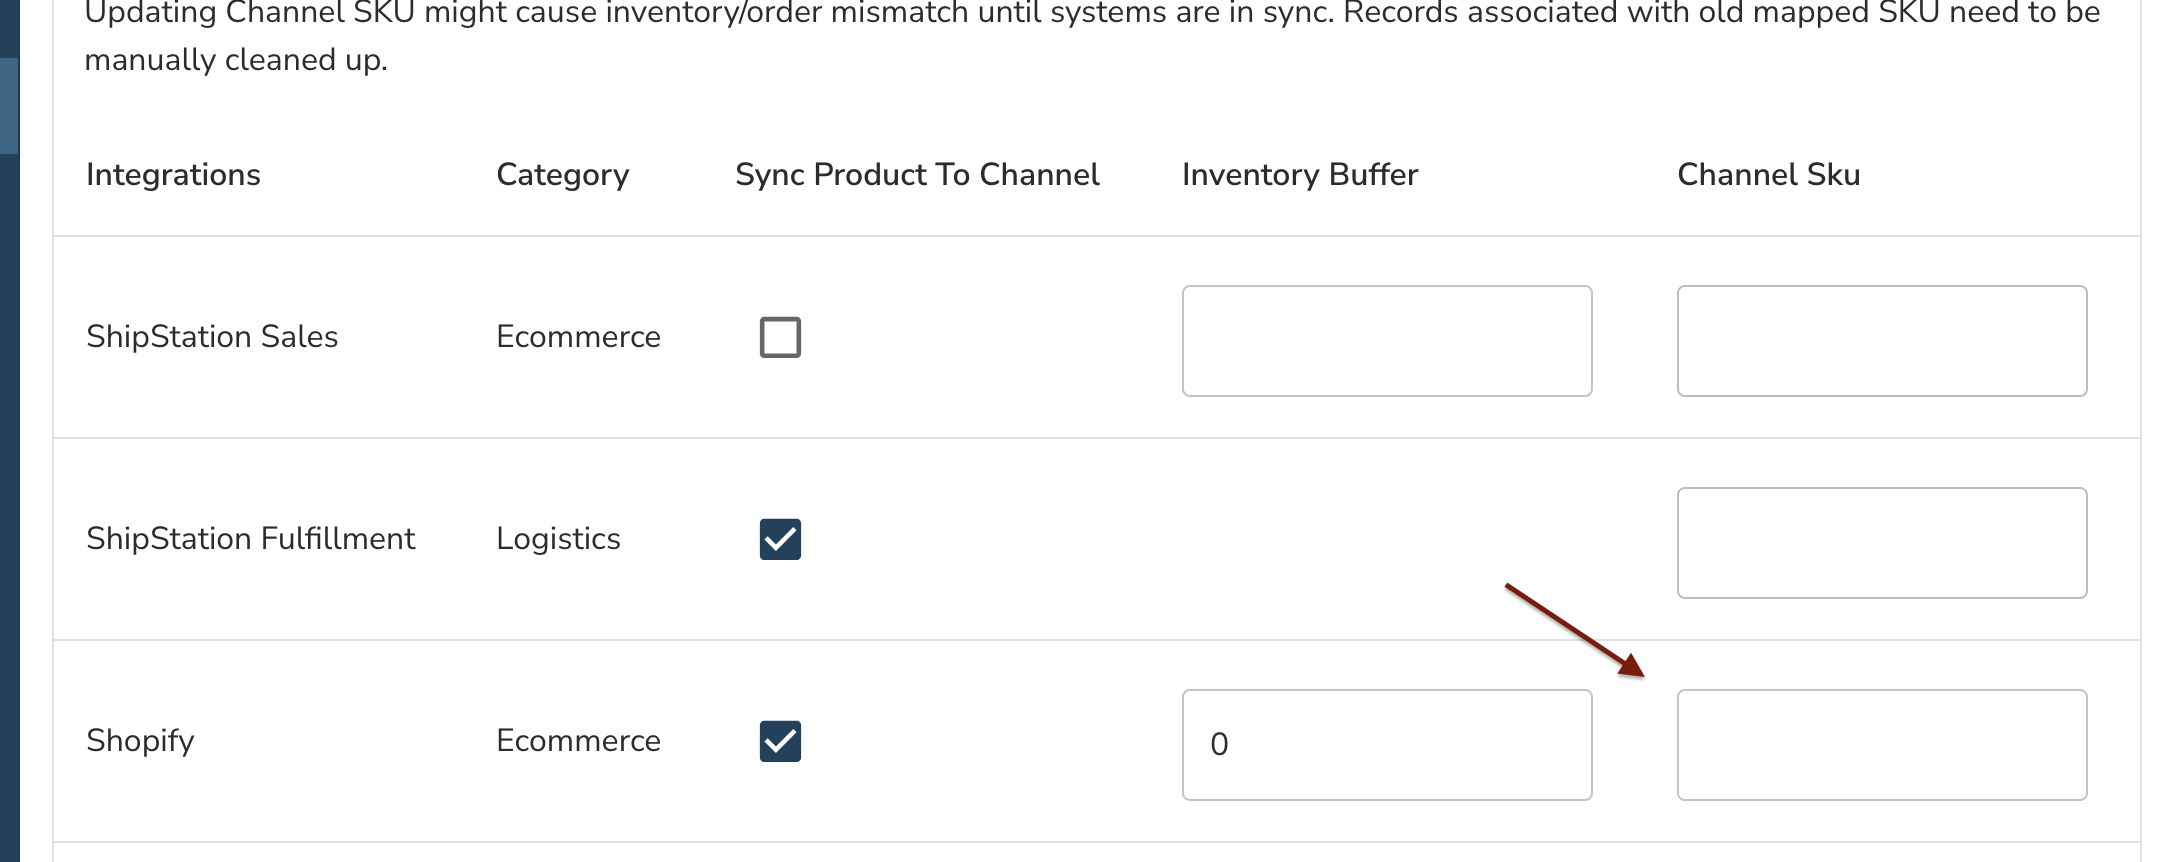This screenshot has height=862, width=2180.
Task: Enable sync checkbox for ShipStation Sales
Action: pyautogui.click(x=780, y=337)
